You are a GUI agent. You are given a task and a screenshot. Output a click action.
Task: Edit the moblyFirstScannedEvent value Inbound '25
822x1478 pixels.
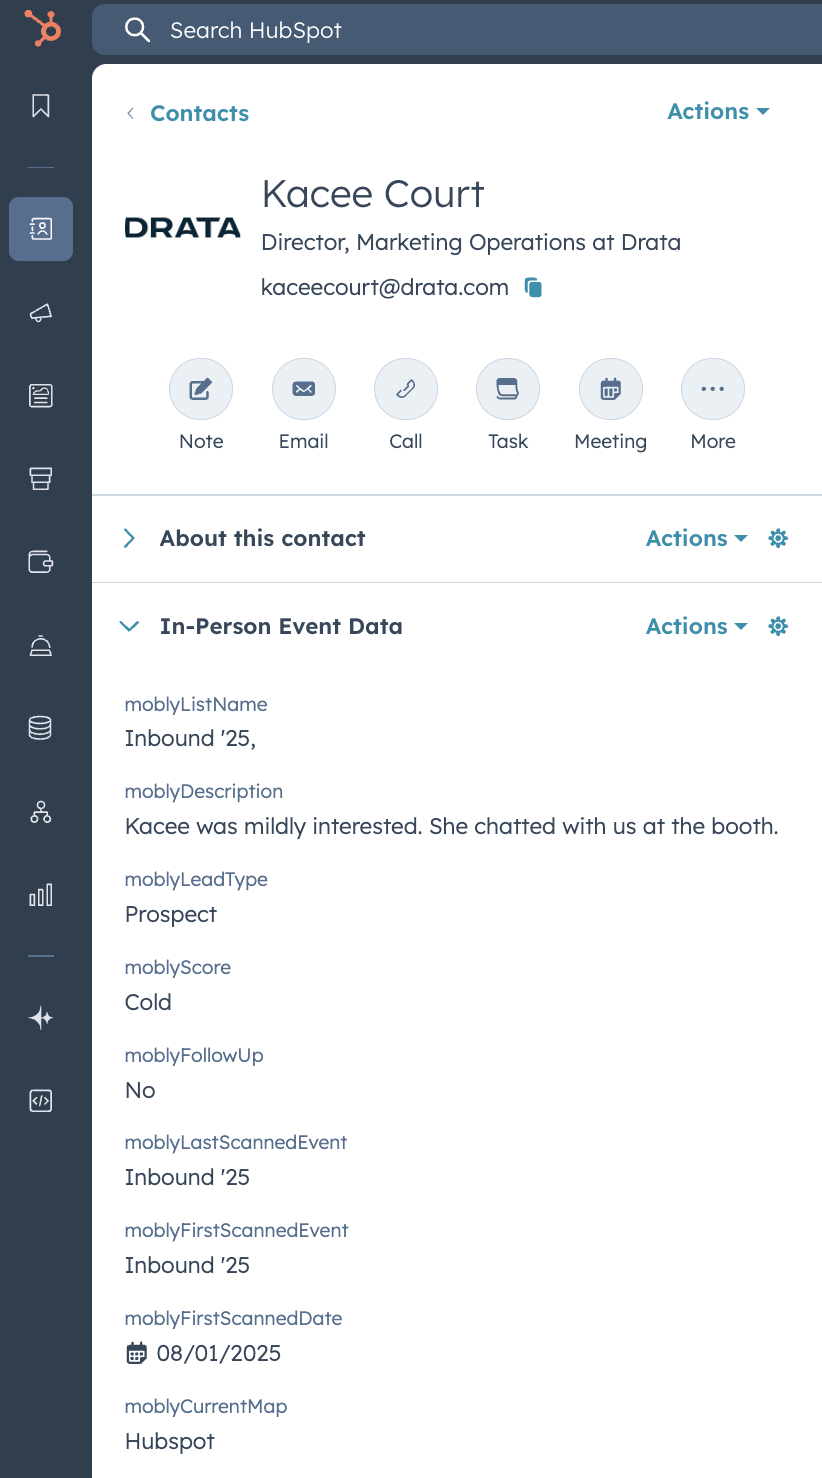coord(187,1266)
